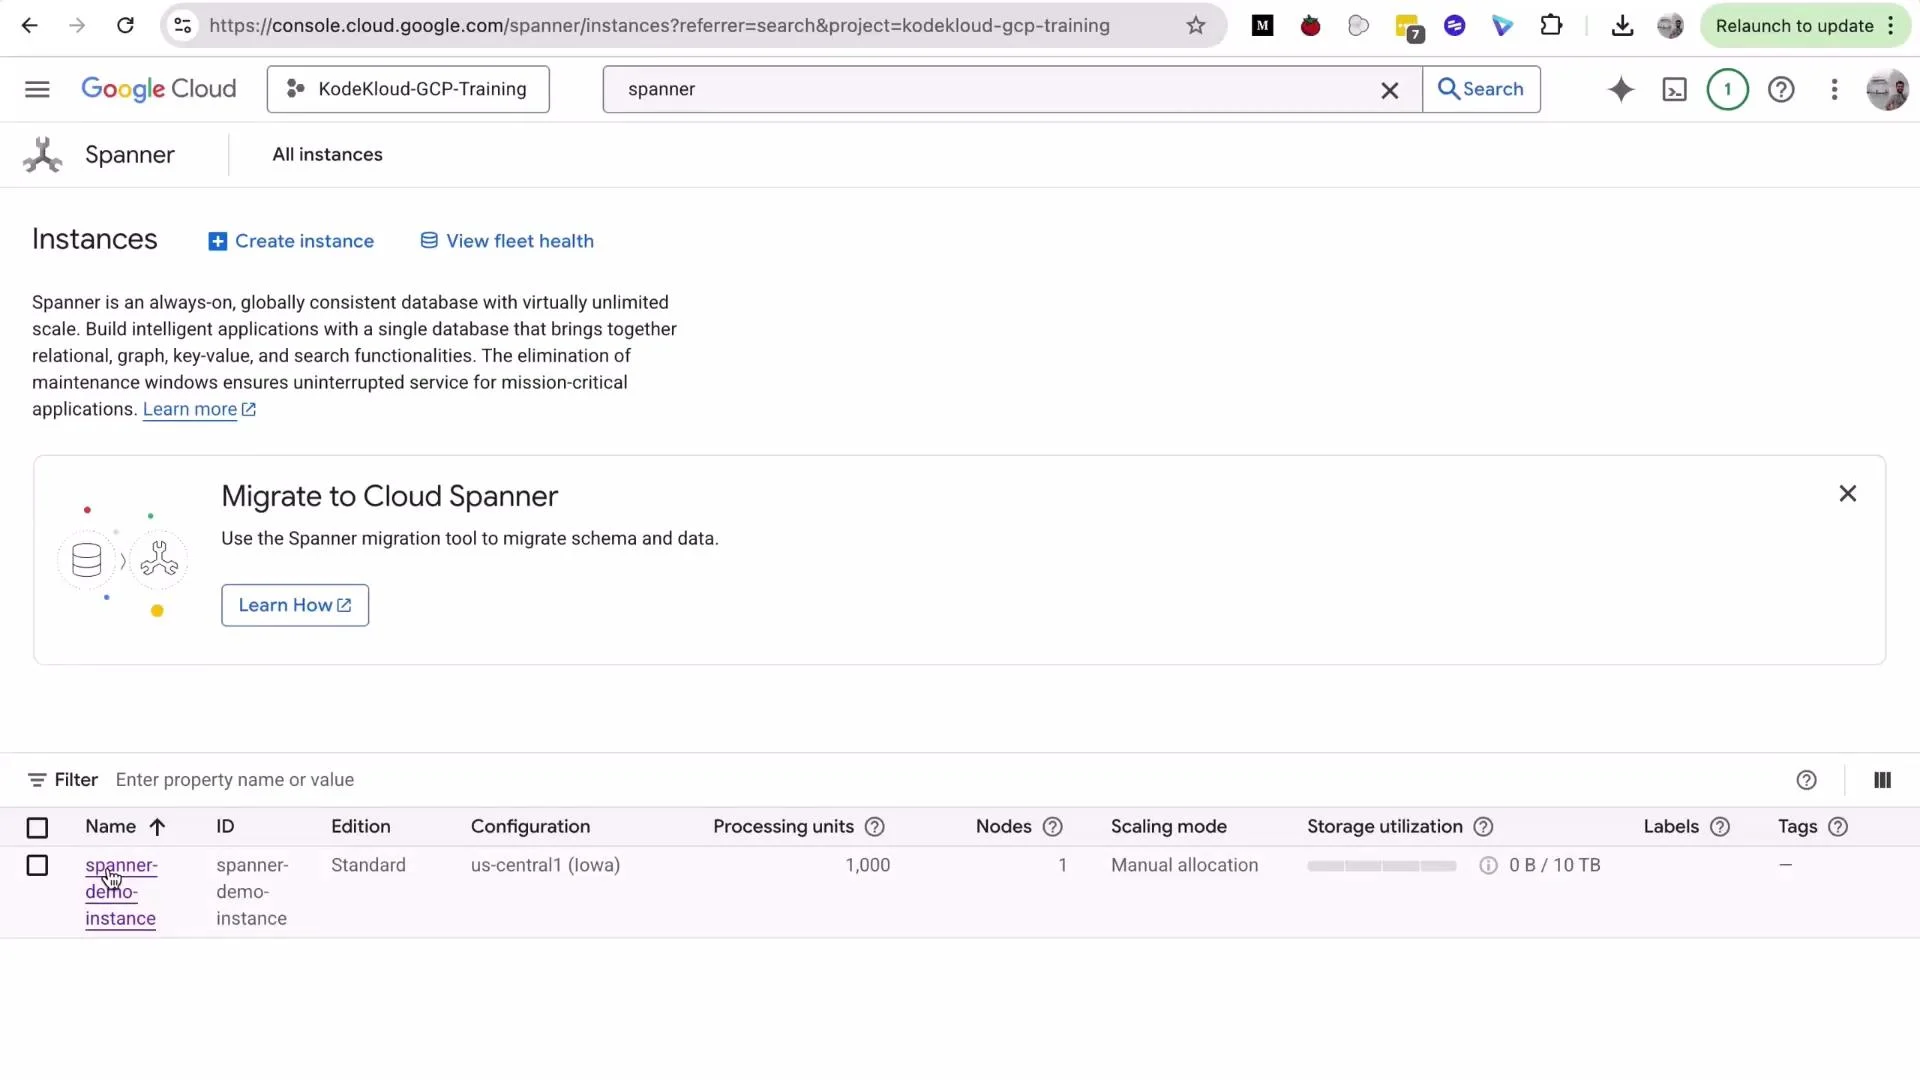Open the notifications badge showing 1
1920x1080 pixels.
pos(1727,89)
